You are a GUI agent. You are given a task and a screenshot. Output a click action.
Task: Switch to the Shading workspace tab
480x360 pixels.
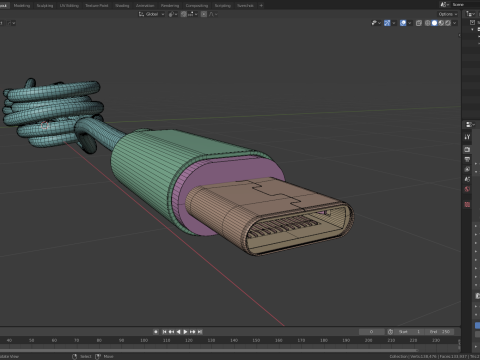tap(122, 5)
